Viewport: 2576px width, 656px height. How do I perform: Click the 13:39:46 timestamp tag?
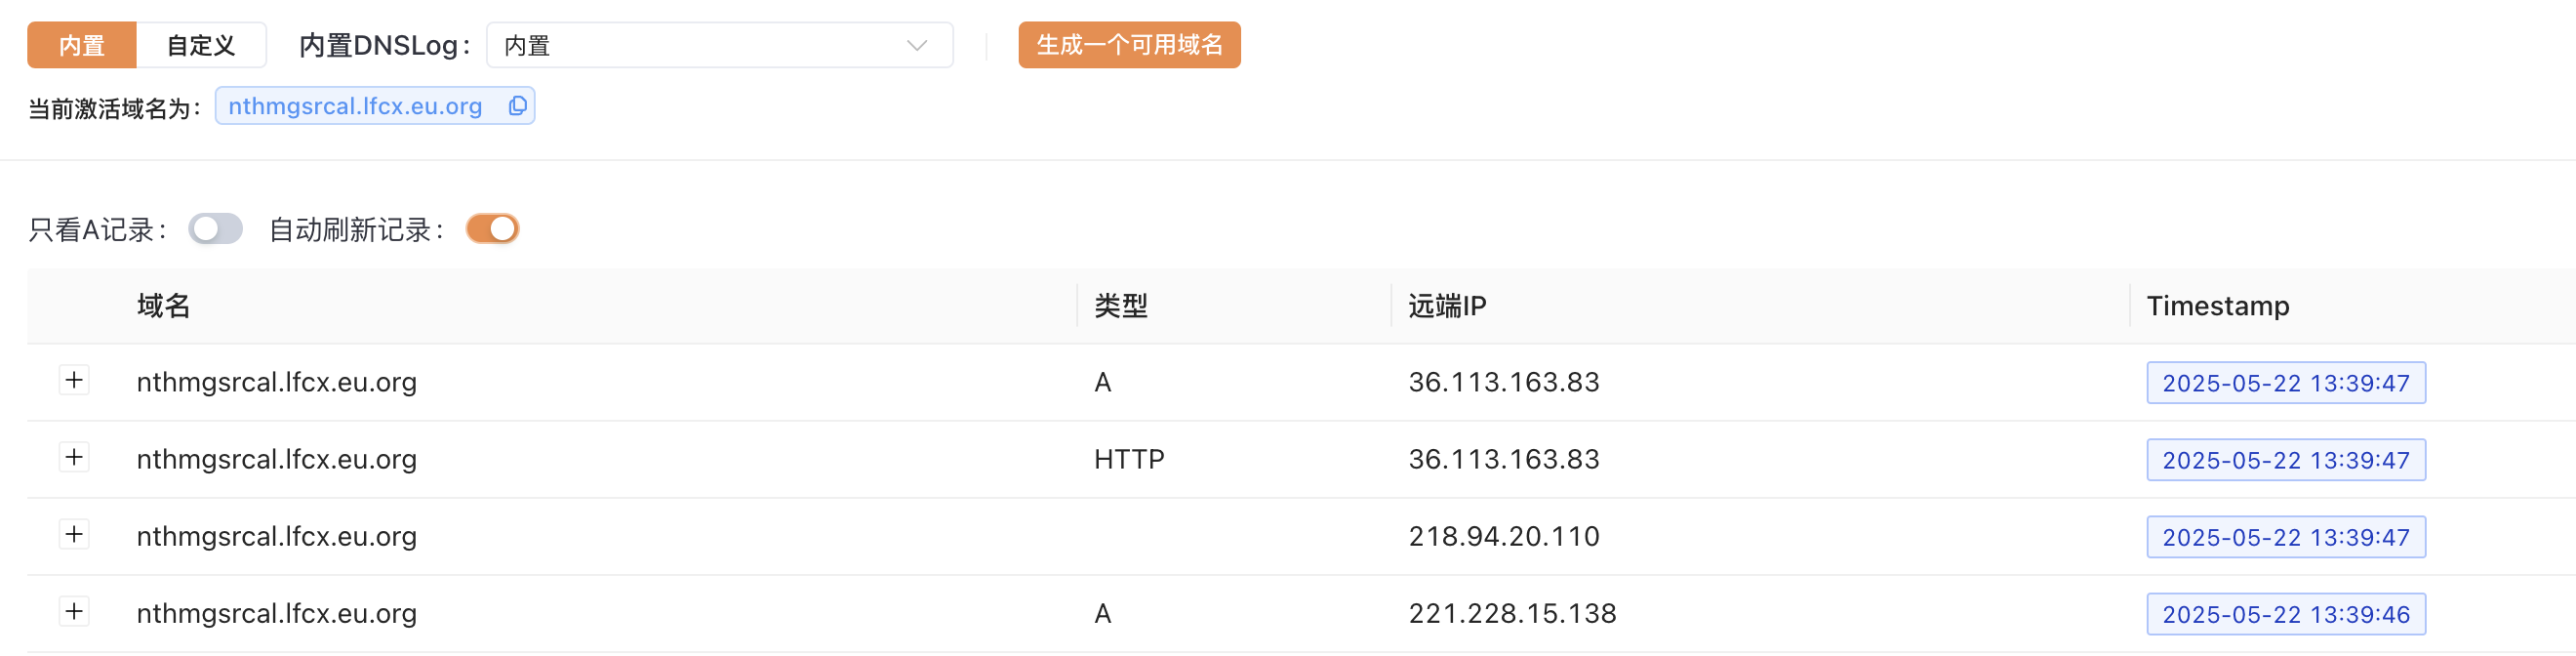[x=2285, y=614]
